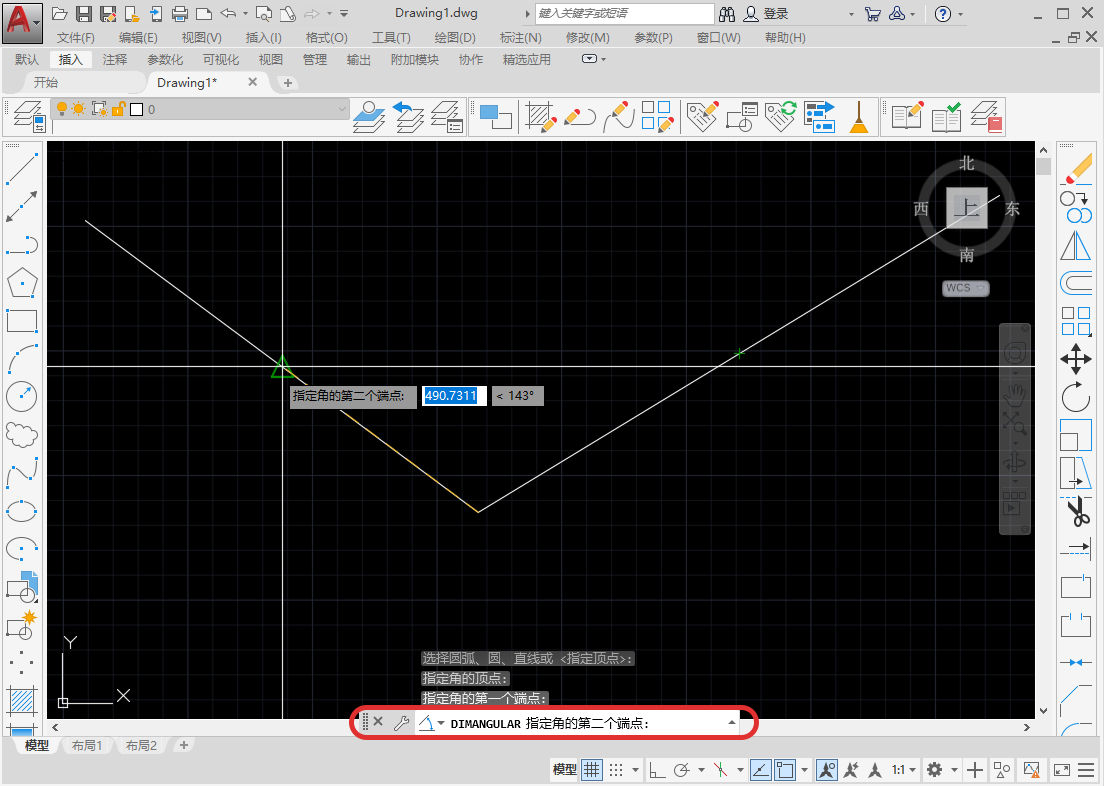Add a new drawing tab with plus button
The height and width of the screenshot is (786, 1104).
287,82
